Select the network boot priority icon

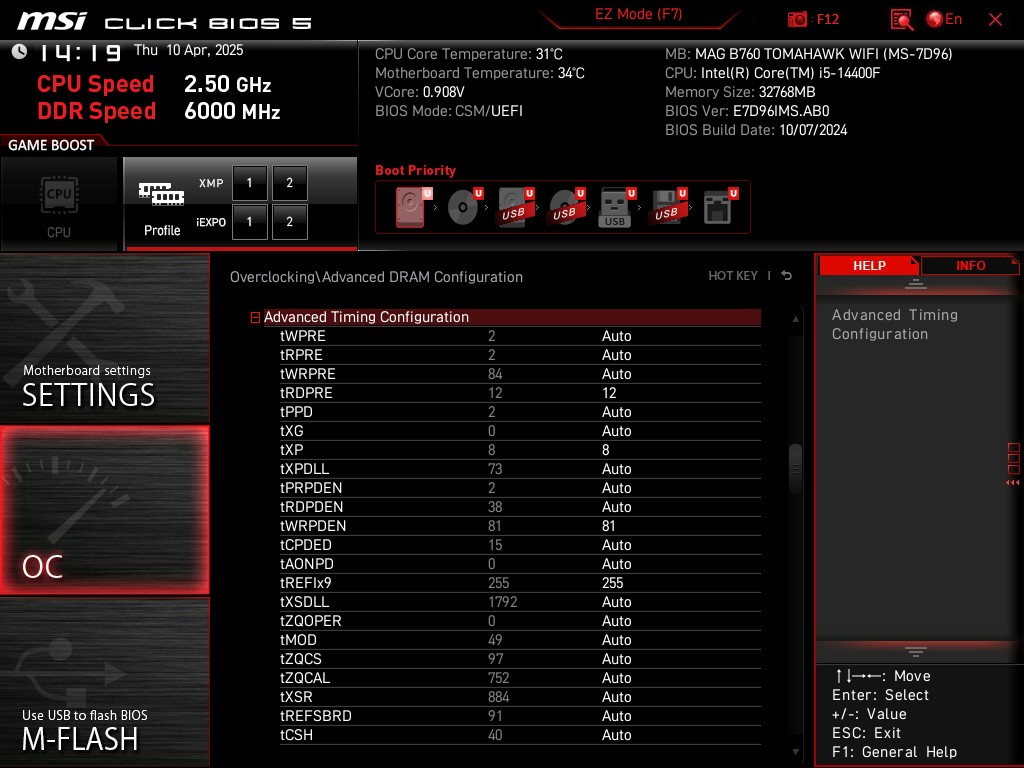[x=718, y=207]
